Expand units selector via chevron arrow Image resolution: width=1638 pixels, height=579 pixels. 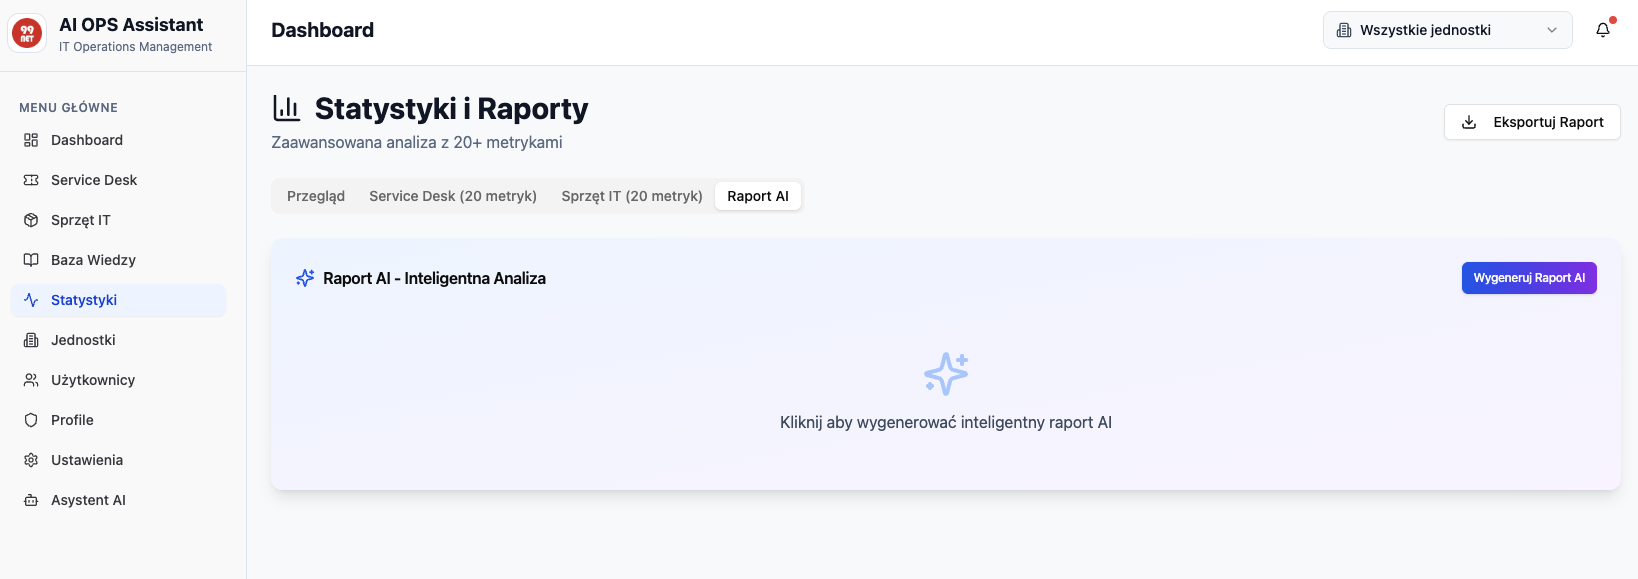click(x=1552, y=30)
